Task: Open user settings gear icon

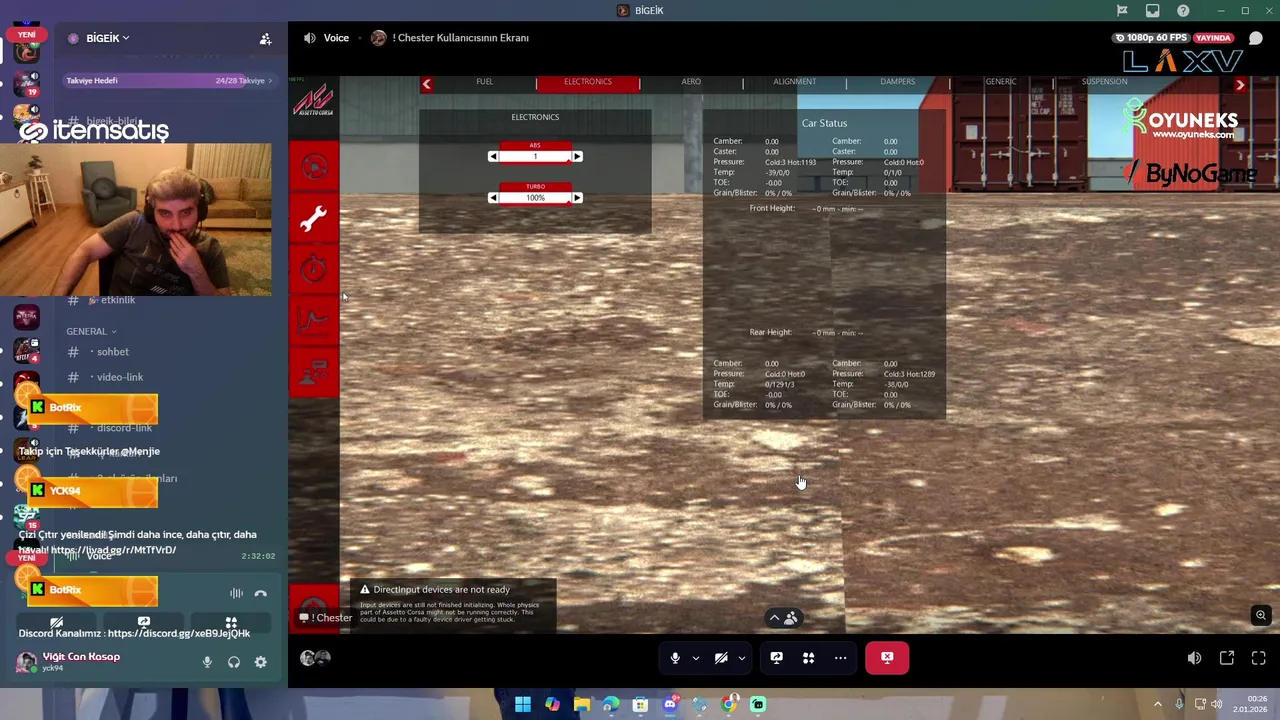Action: pyautogui.click(x=260, y=662)
